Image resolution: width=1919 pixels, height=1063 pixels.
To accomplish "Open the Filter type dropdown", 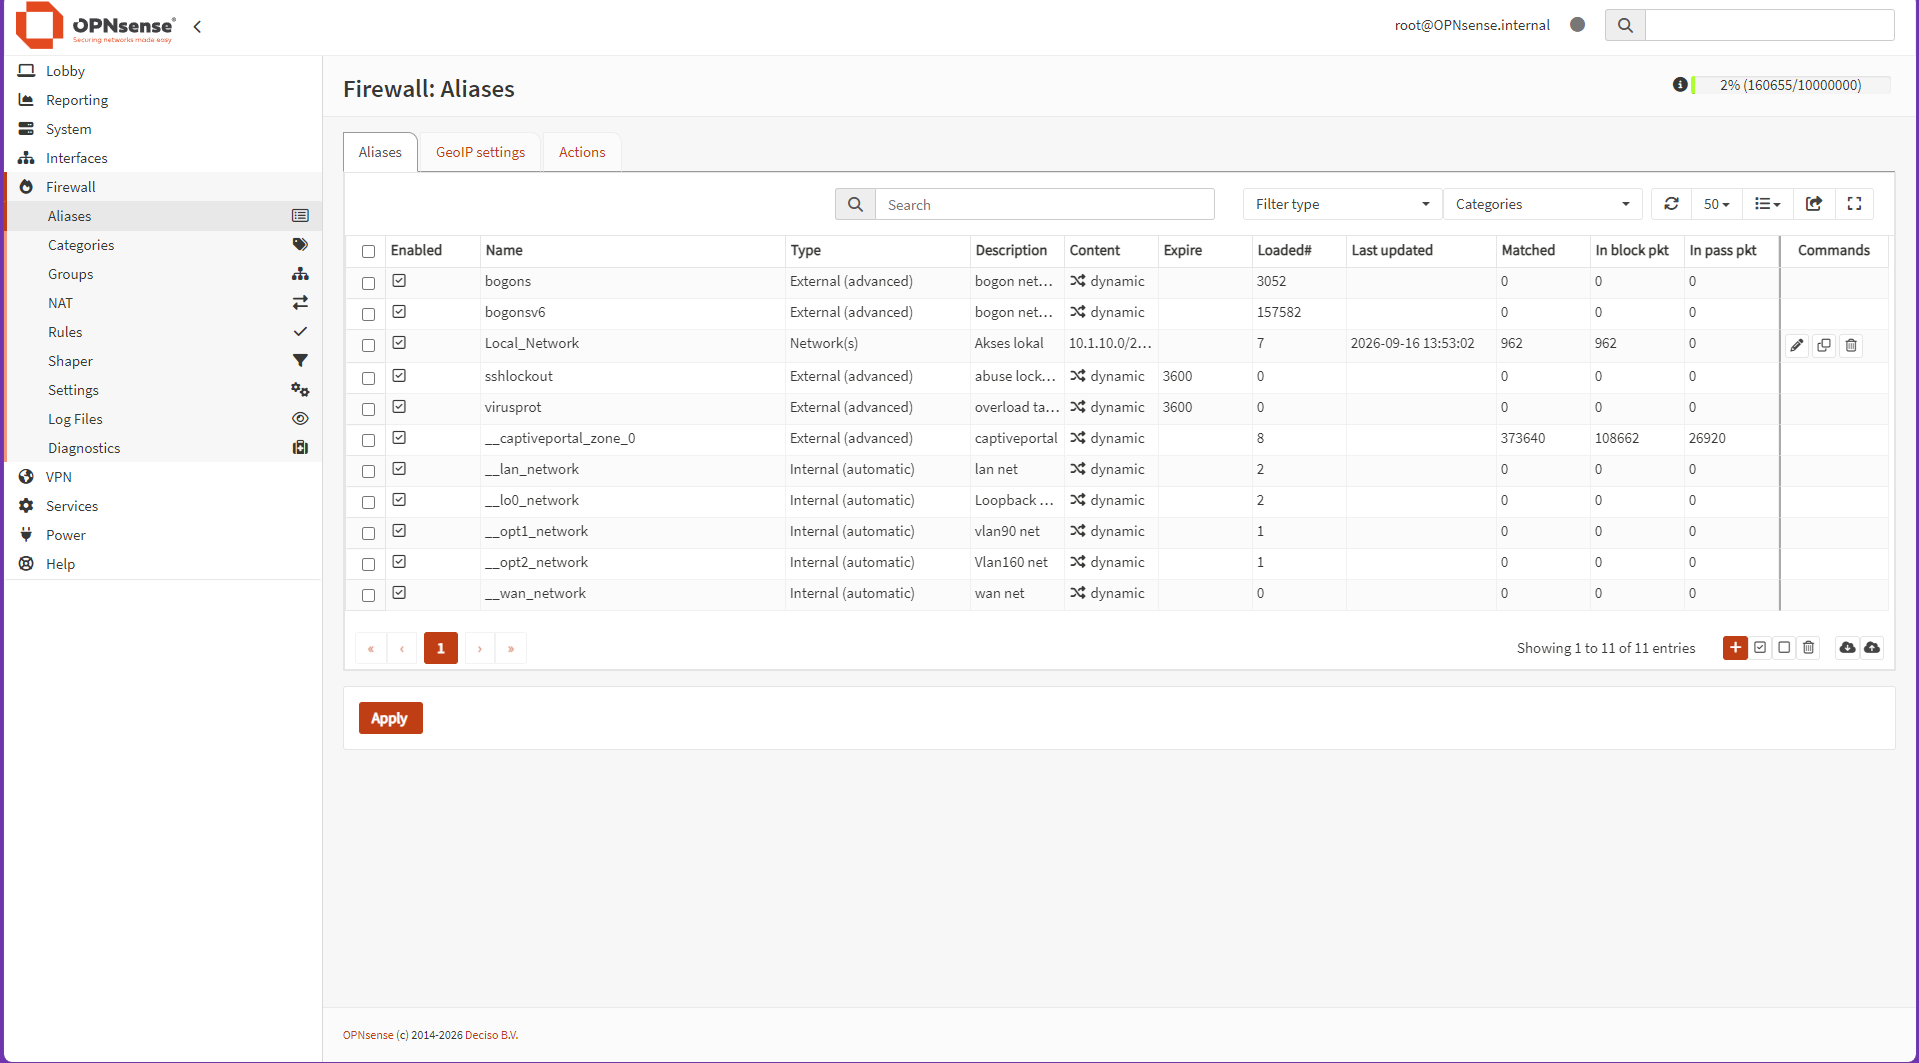I will (1342, 204).
